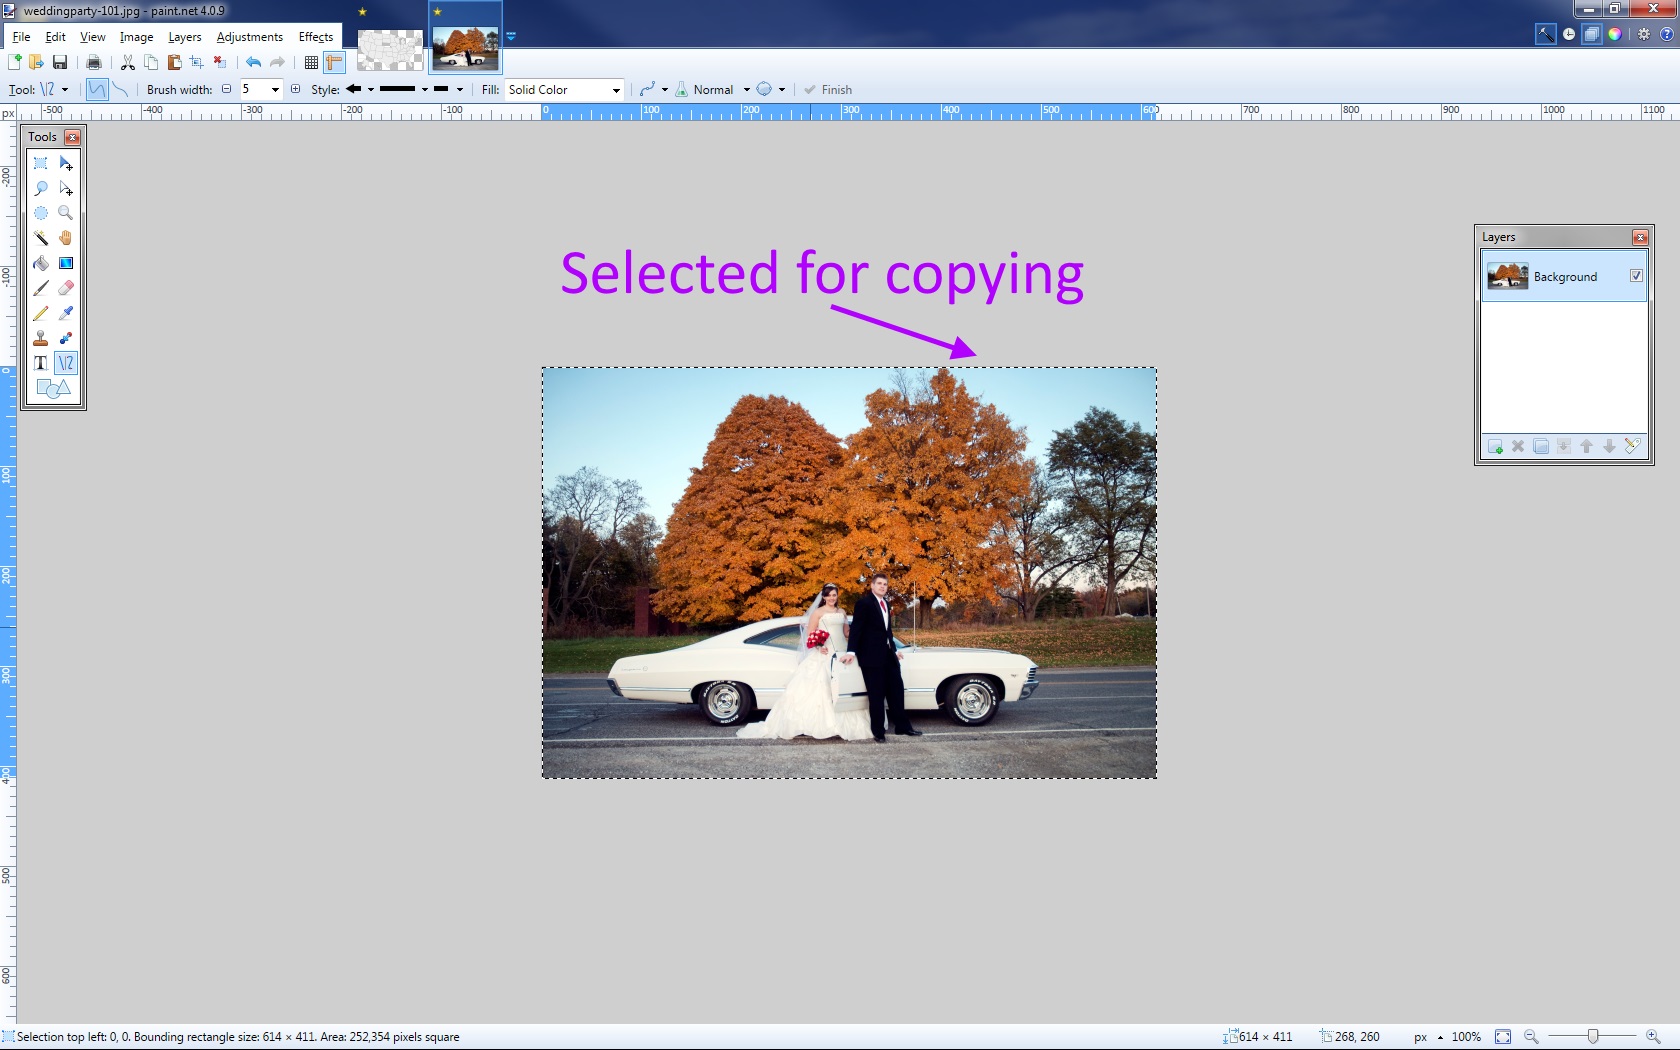Toggle History window from top-right icon

point(1569,34)
